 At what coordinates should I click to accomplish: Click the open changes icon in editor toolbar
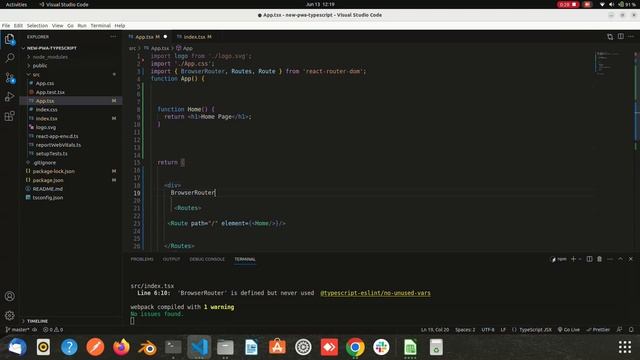610,36
